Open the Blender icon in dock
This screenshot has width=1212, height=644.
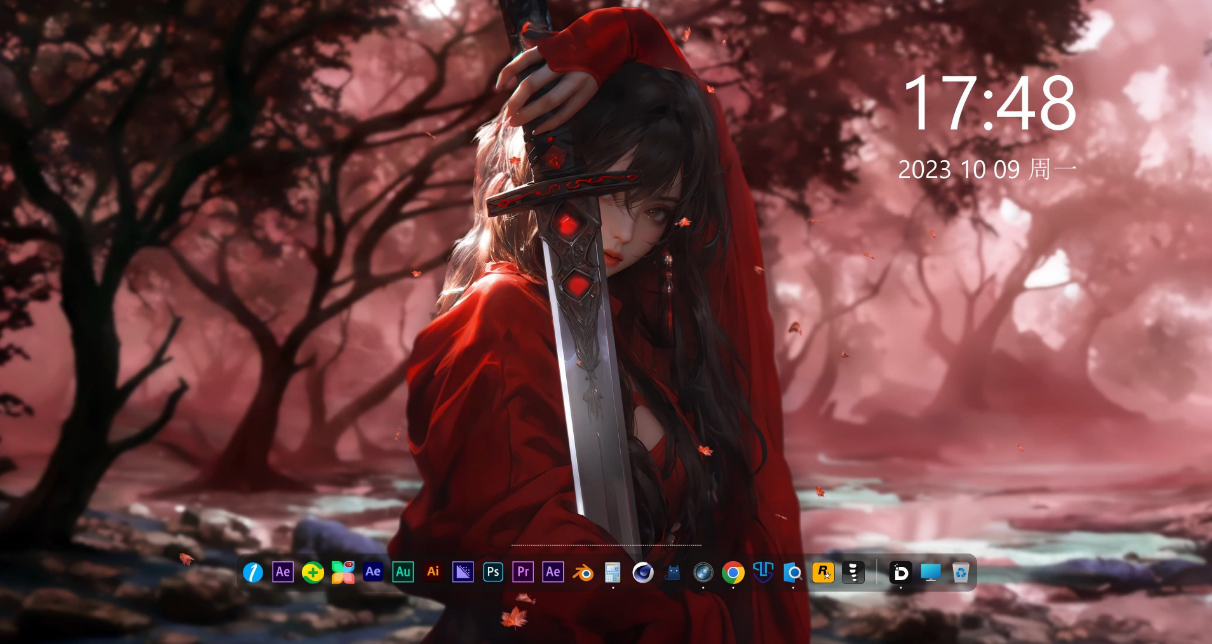click(x=583, y=572)
